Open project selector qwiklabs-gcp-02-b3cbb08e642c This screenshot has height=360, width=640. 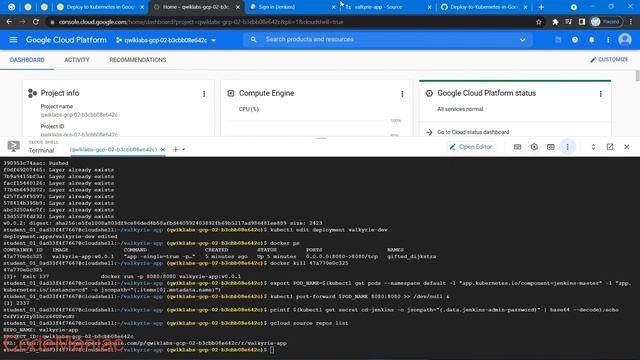click(166, 40)
